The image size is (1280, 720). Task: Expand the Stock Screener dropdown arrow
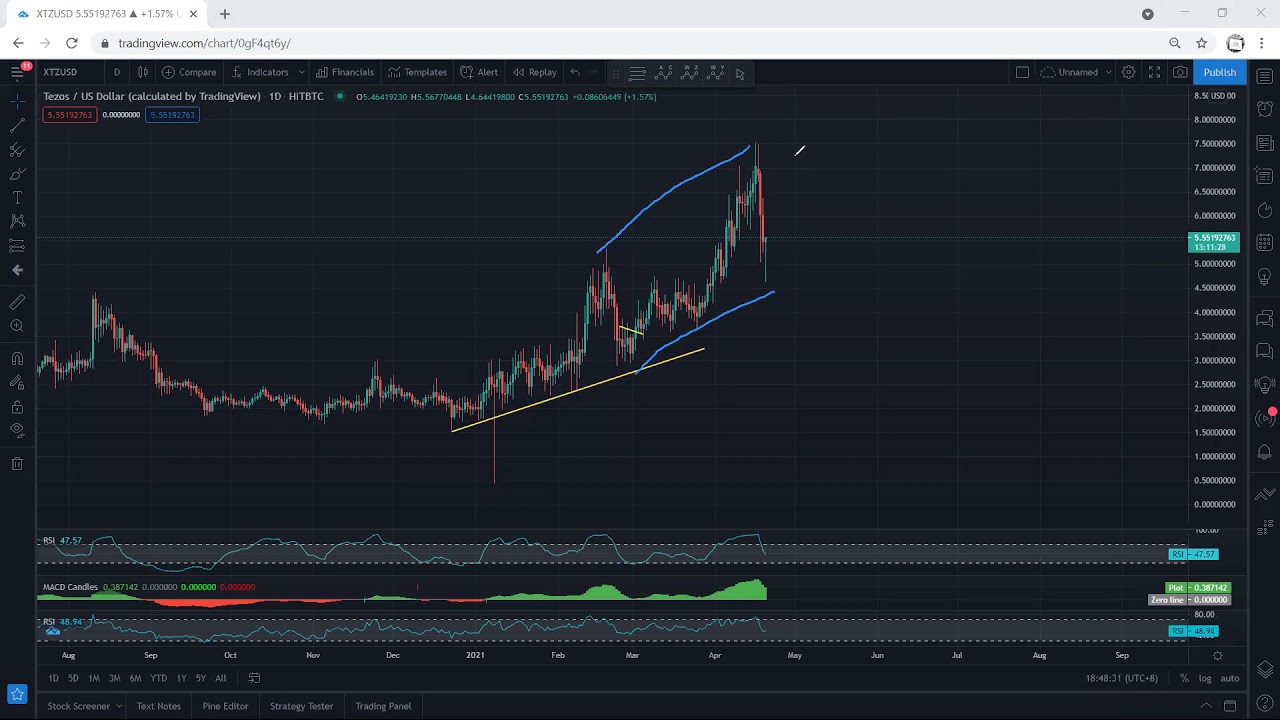pyautogui.click(x=119, y=706)
